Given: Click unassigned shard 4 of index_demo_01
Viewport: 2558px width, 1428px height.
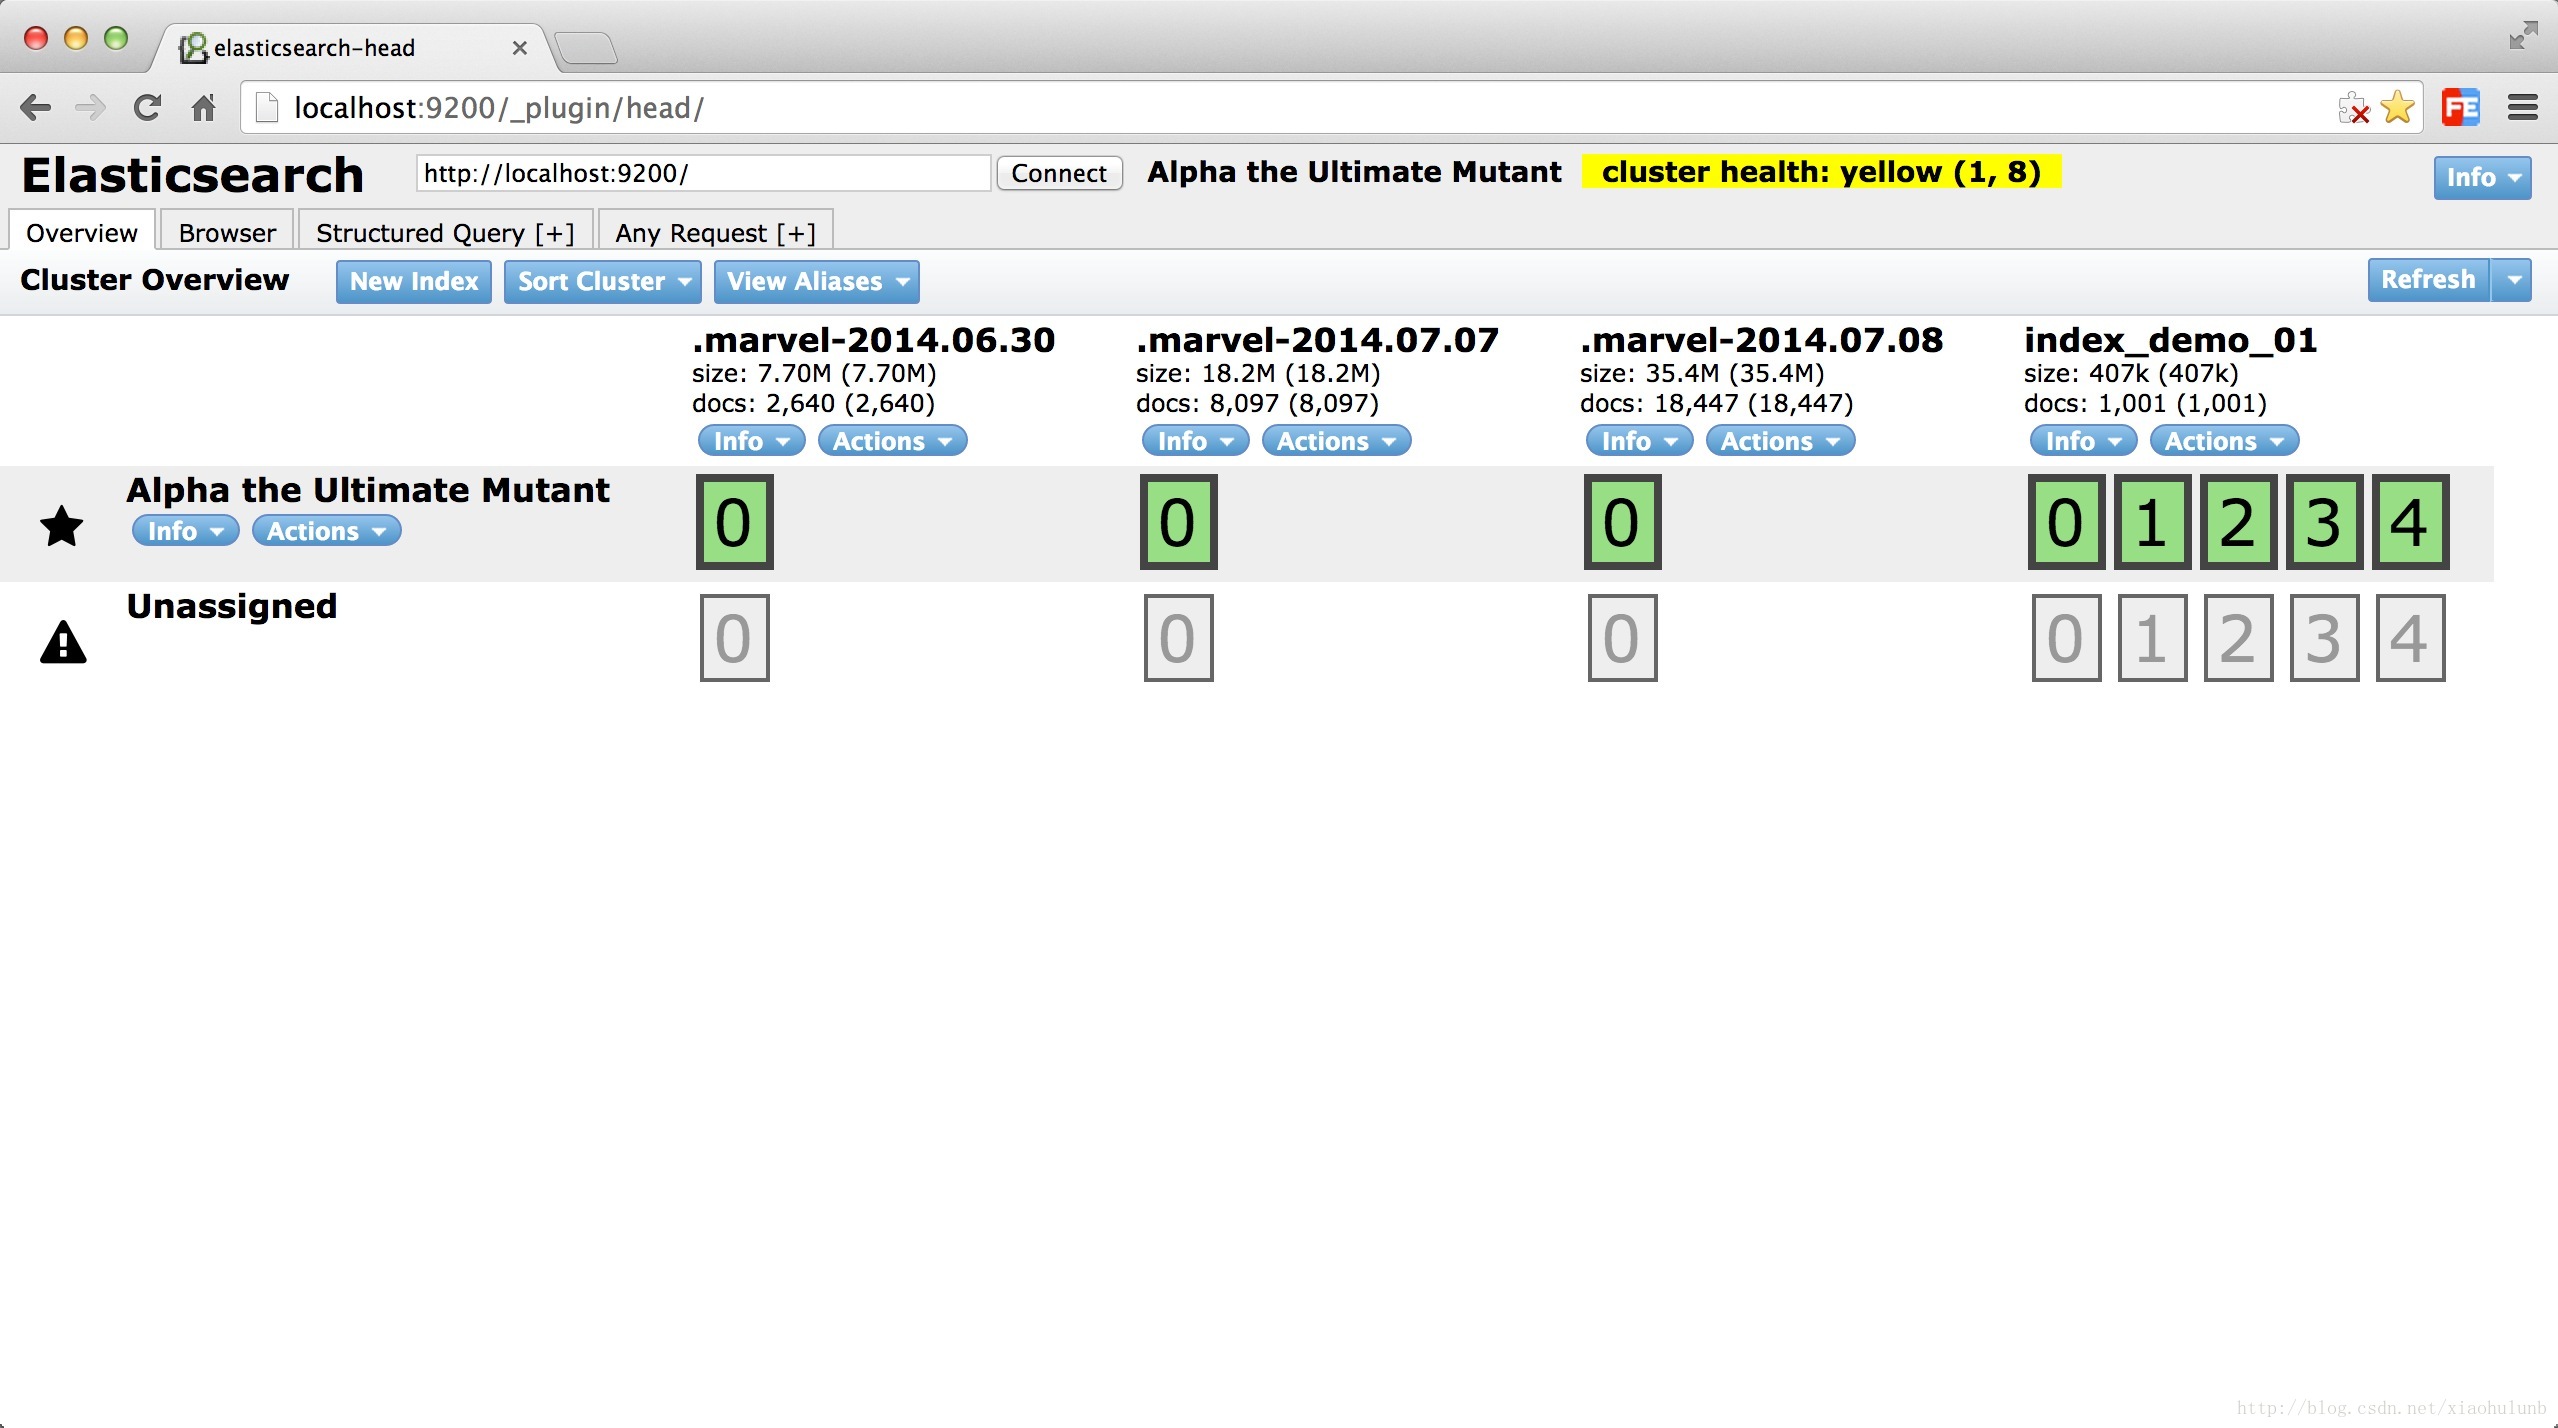Looking at the screenshot, I should click(2410, 638).
